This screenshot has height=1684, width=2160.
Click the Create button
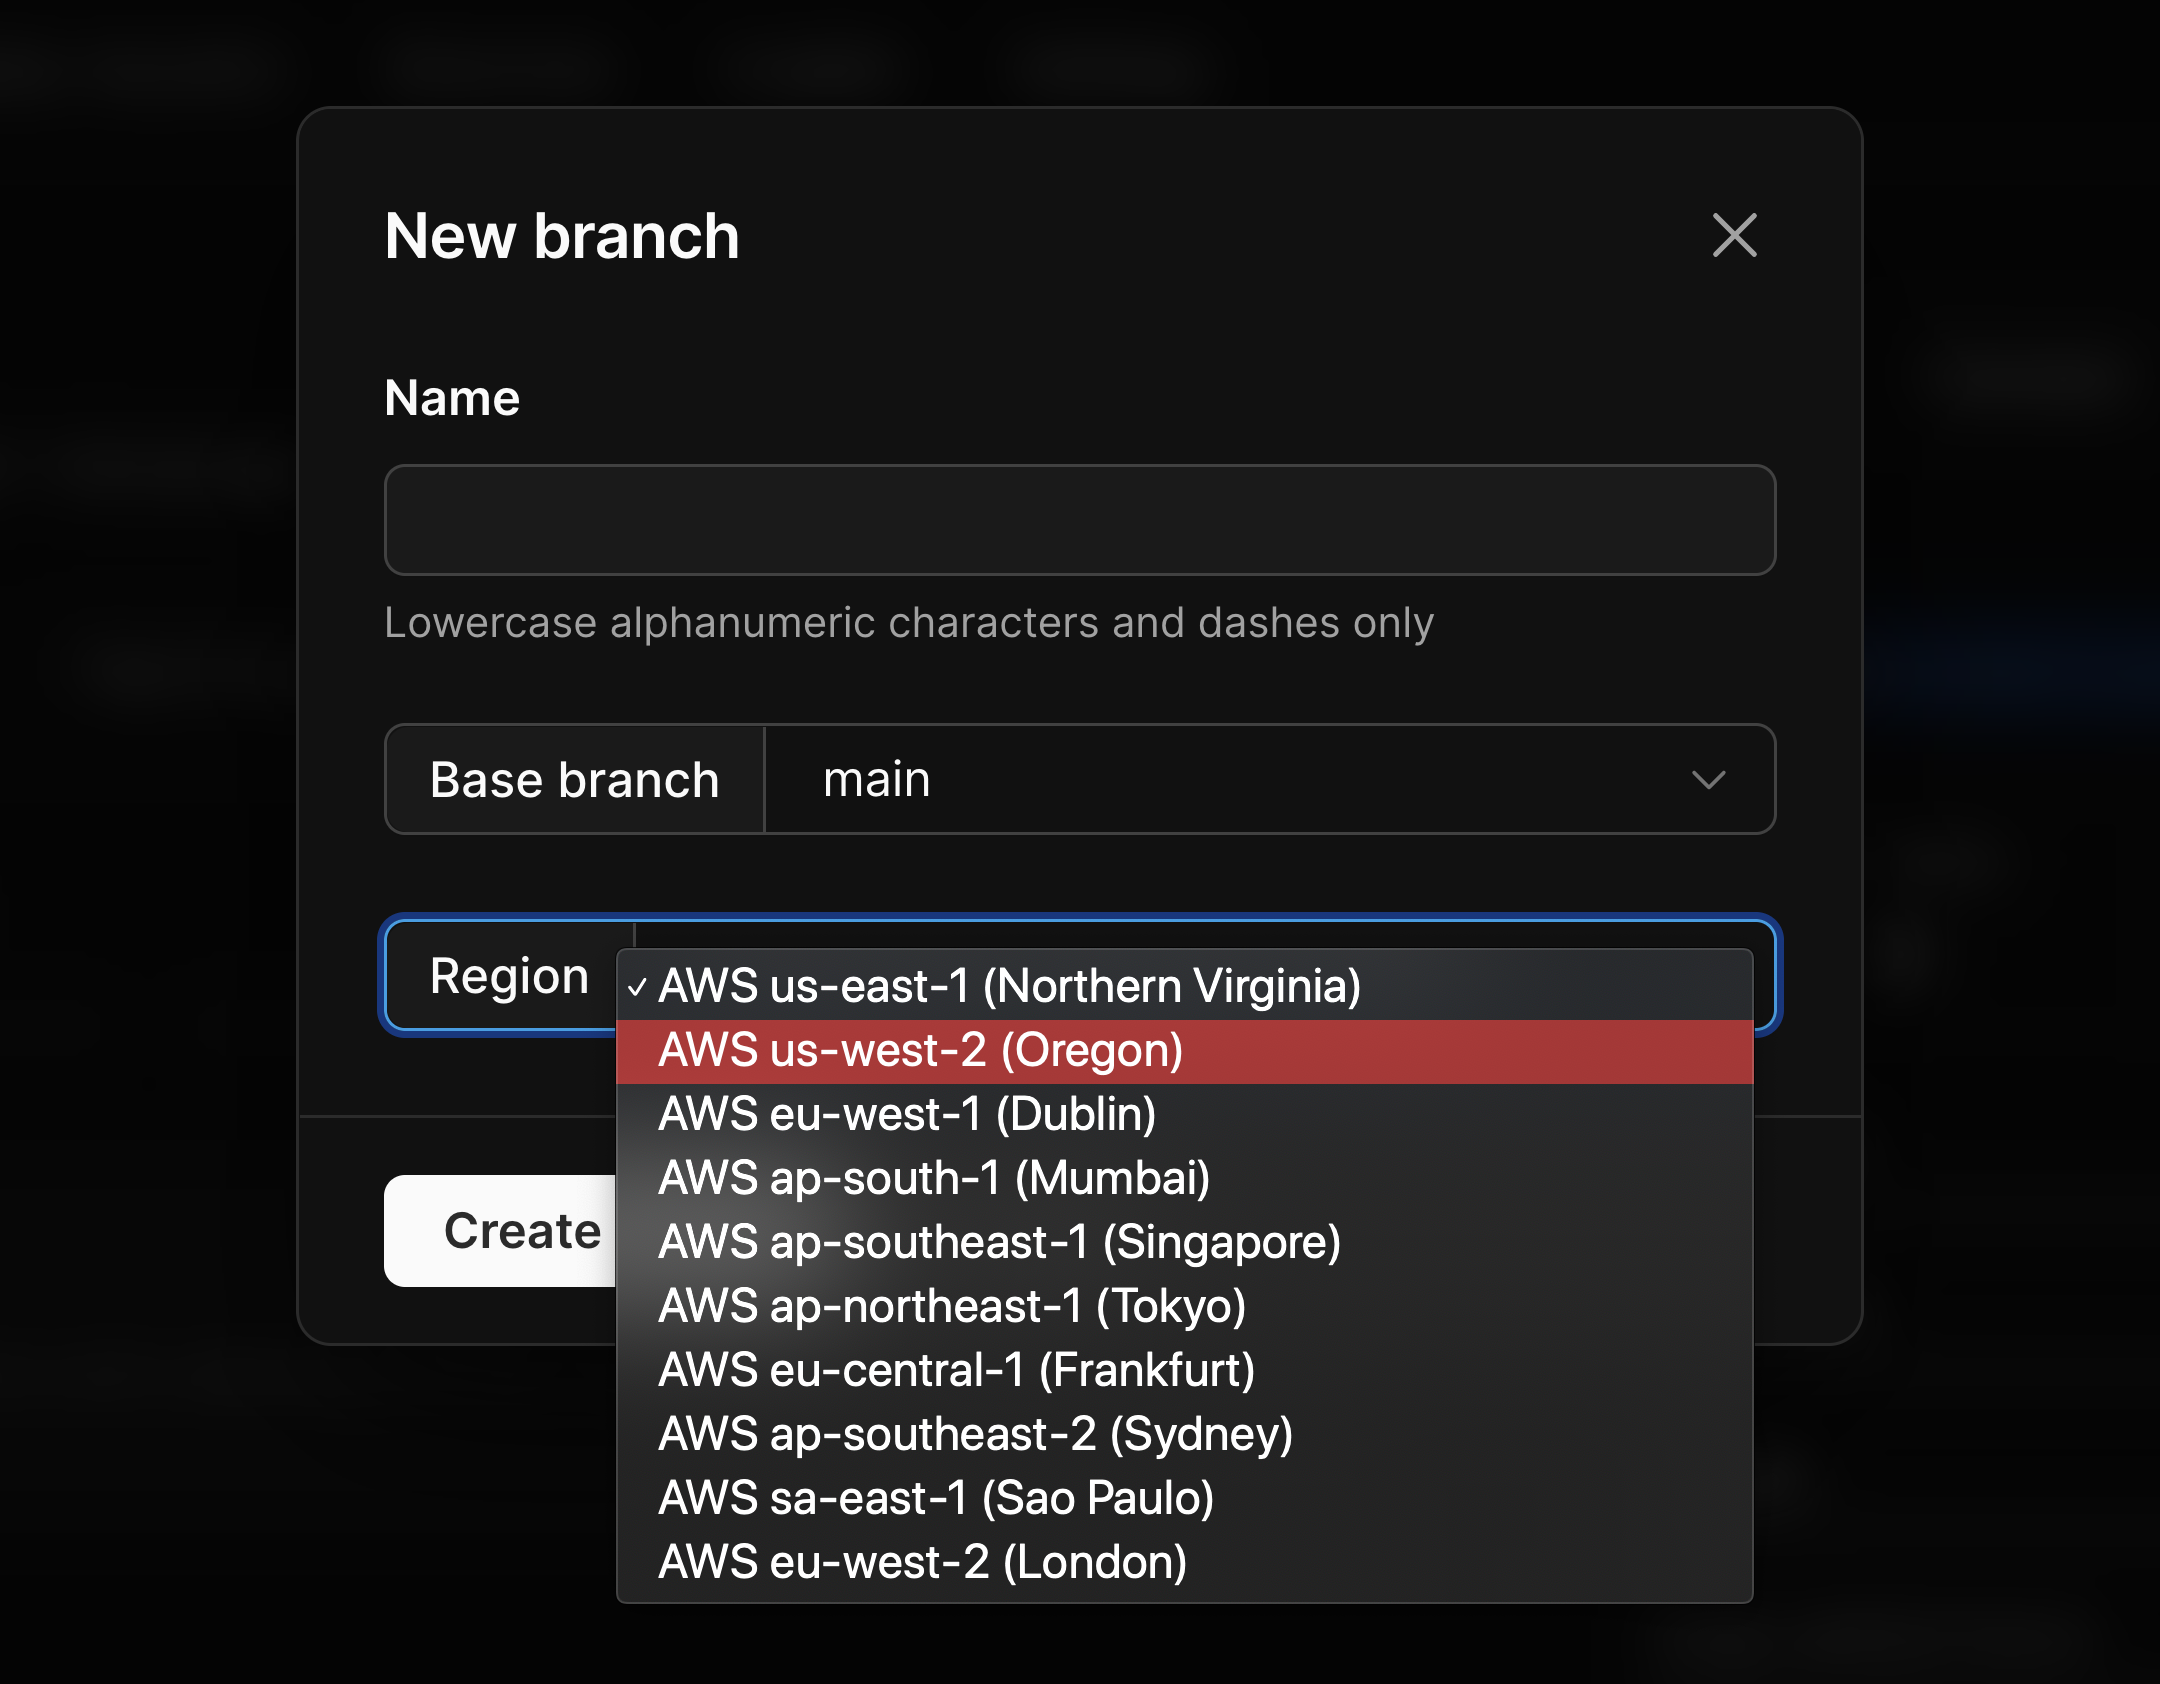pos(520,1231)
